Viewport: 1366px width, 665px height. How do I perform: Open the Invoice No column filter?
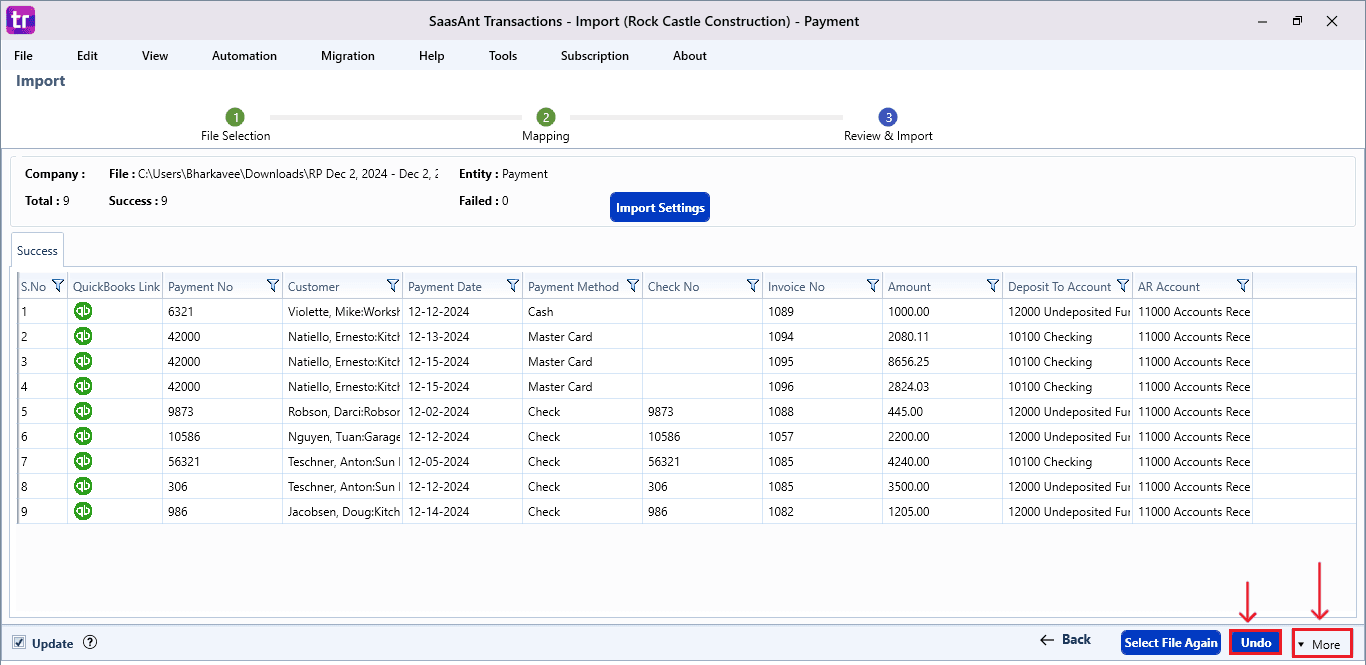872,284
